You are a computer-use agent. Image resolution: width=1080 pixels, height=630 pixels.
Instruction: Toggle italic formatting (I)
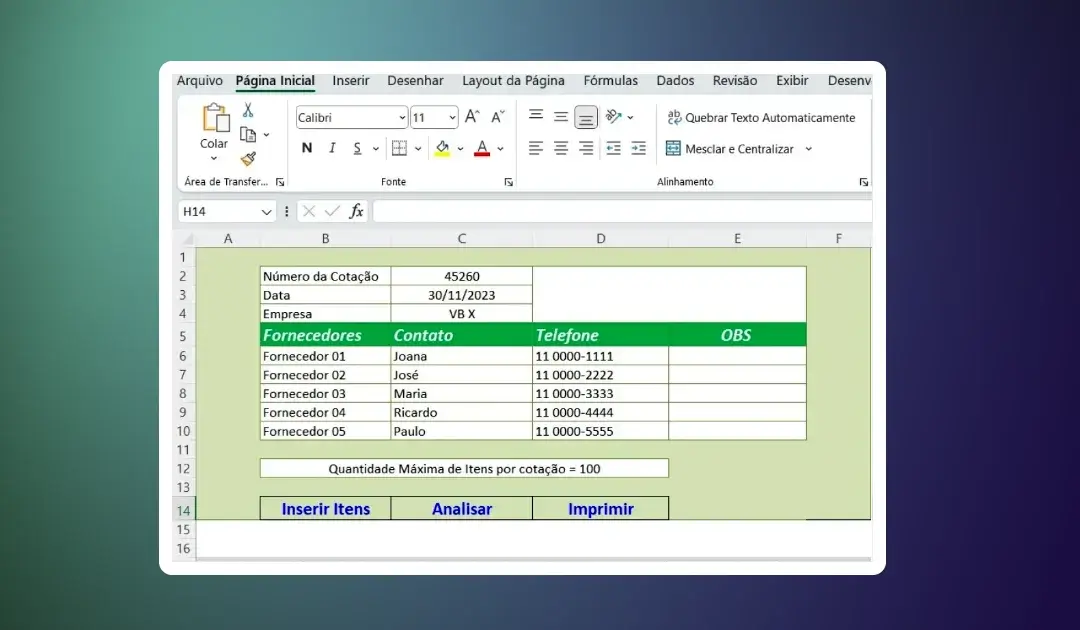pos(332,148)
